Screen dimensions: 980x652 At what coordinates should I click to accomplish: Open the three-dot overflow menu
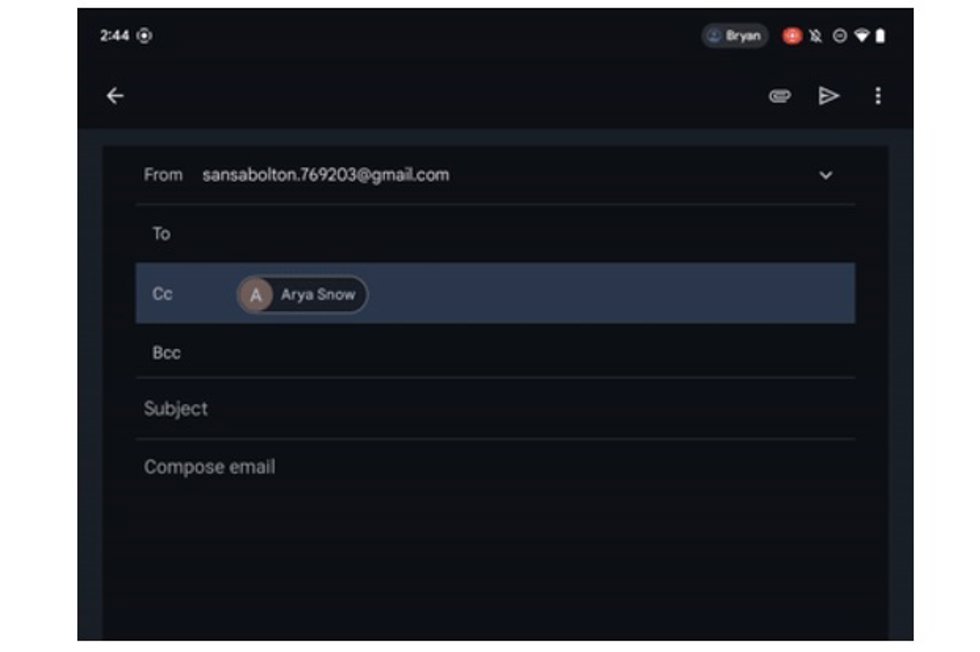click(x=878, y=96)
